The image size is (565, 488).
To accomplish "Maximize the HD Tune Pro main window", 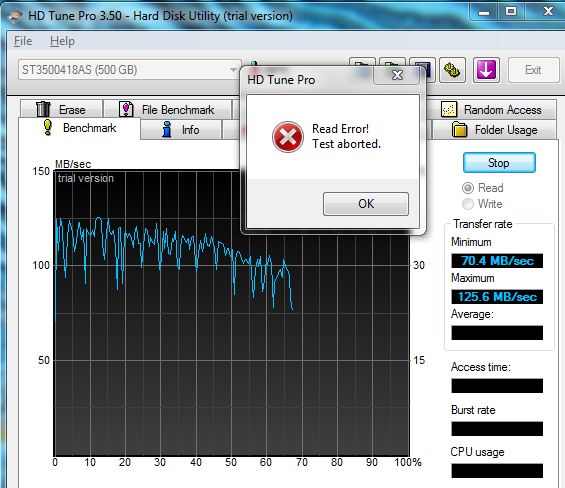I will coord(511,12).
